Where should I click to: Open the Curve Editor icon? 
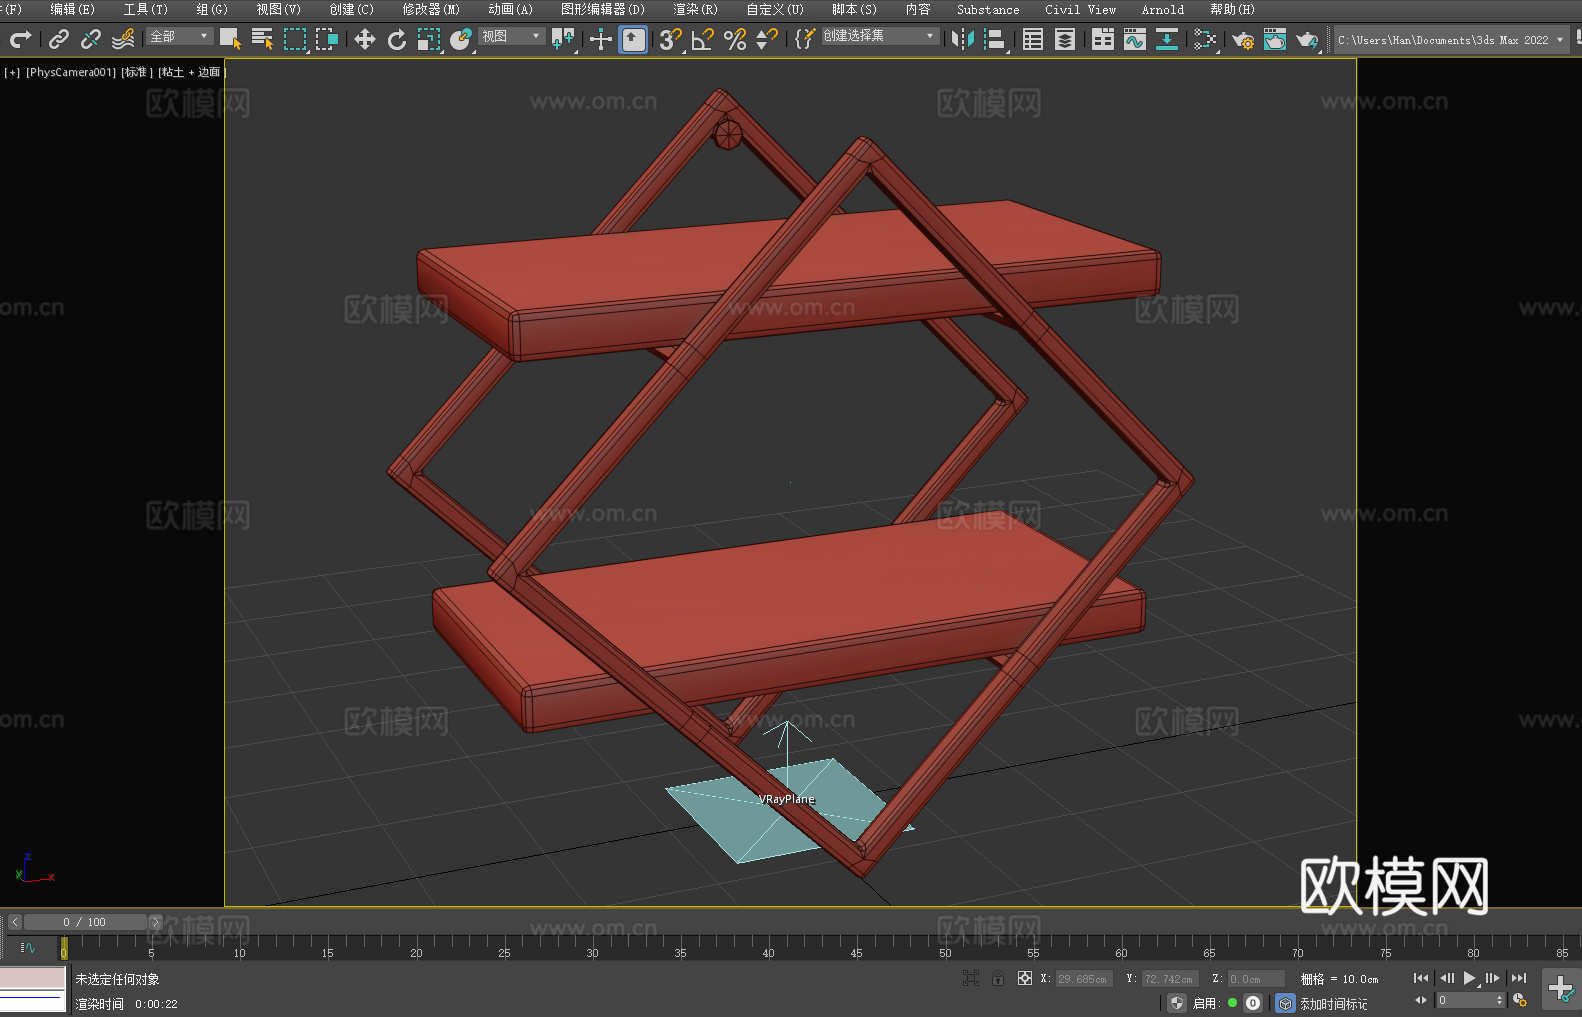click(1135, 40)
